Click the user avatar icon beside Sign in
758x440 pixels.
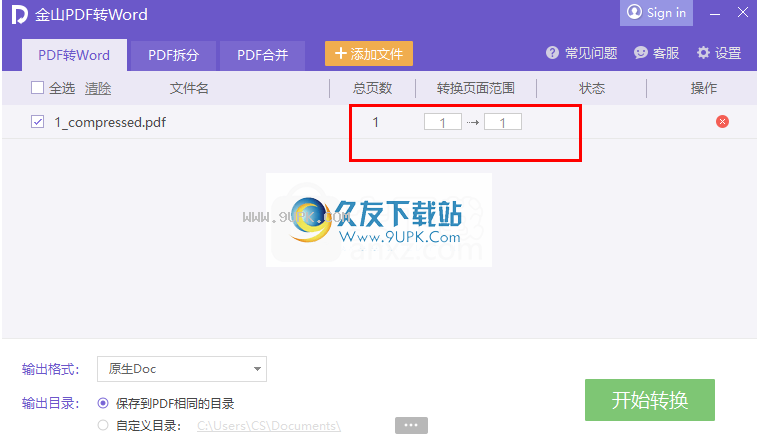634,12
